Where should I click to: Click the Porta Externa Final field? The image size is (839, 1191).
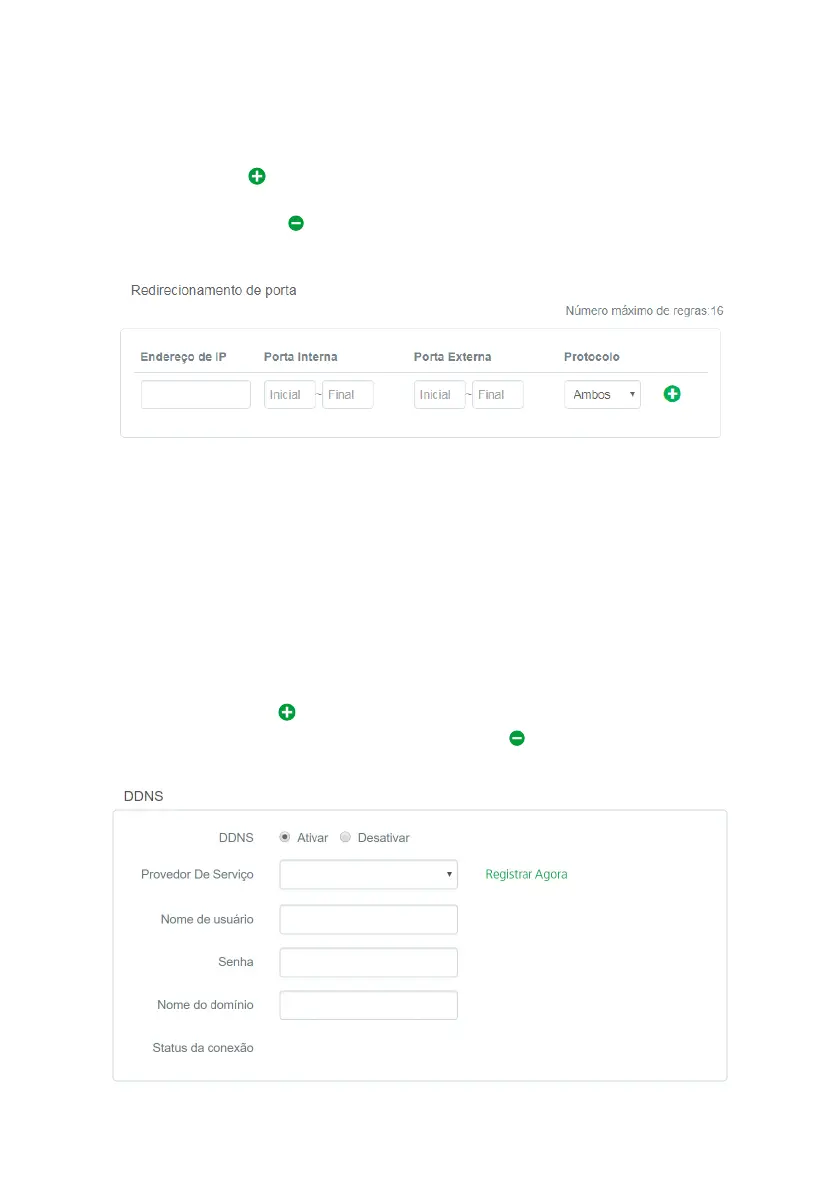coord(498,394)
